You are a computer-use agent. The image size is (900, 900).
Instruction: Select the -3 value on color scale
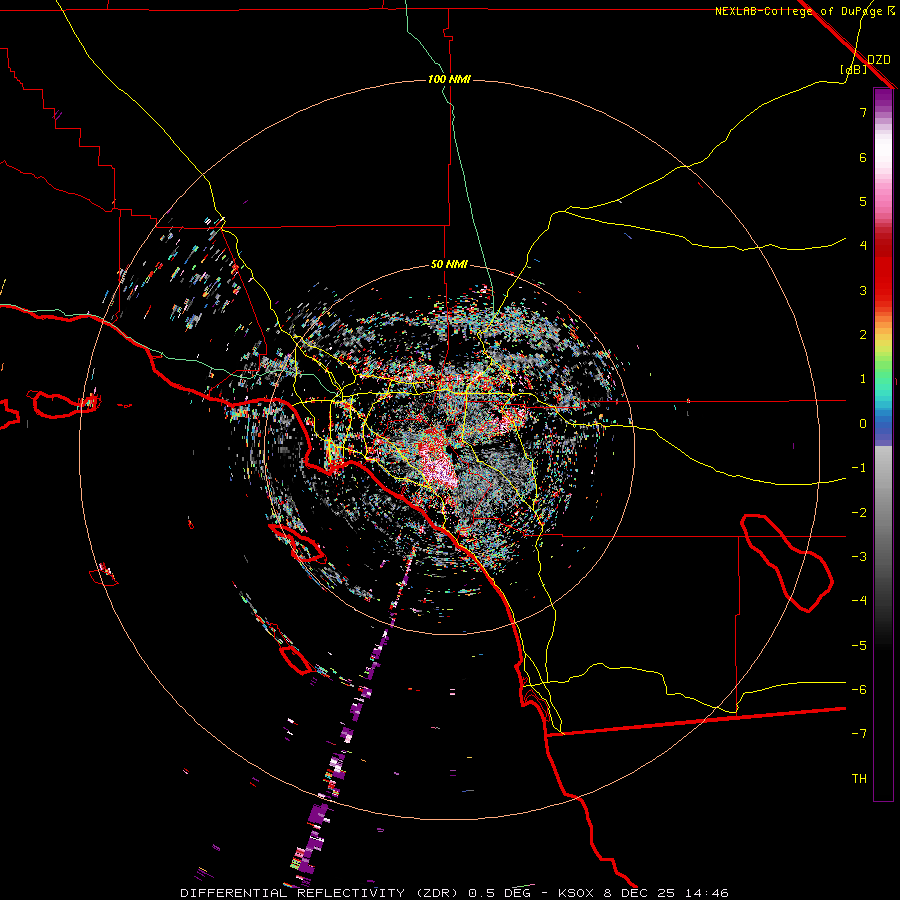tap(859, 557)
